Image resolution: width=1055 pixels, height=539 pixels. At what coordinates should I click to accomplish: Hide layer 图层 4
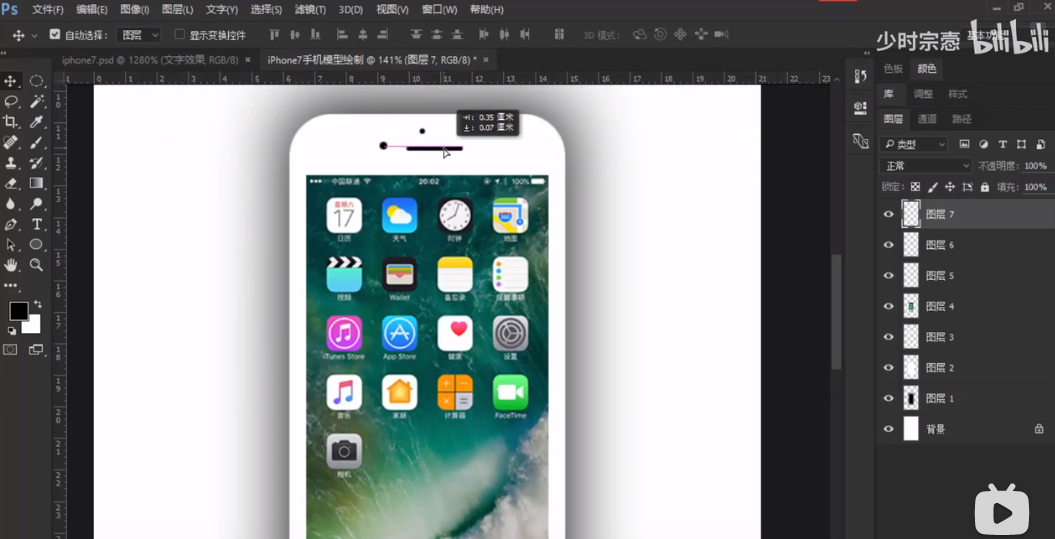pyautogui.click(x=889, y=306)
